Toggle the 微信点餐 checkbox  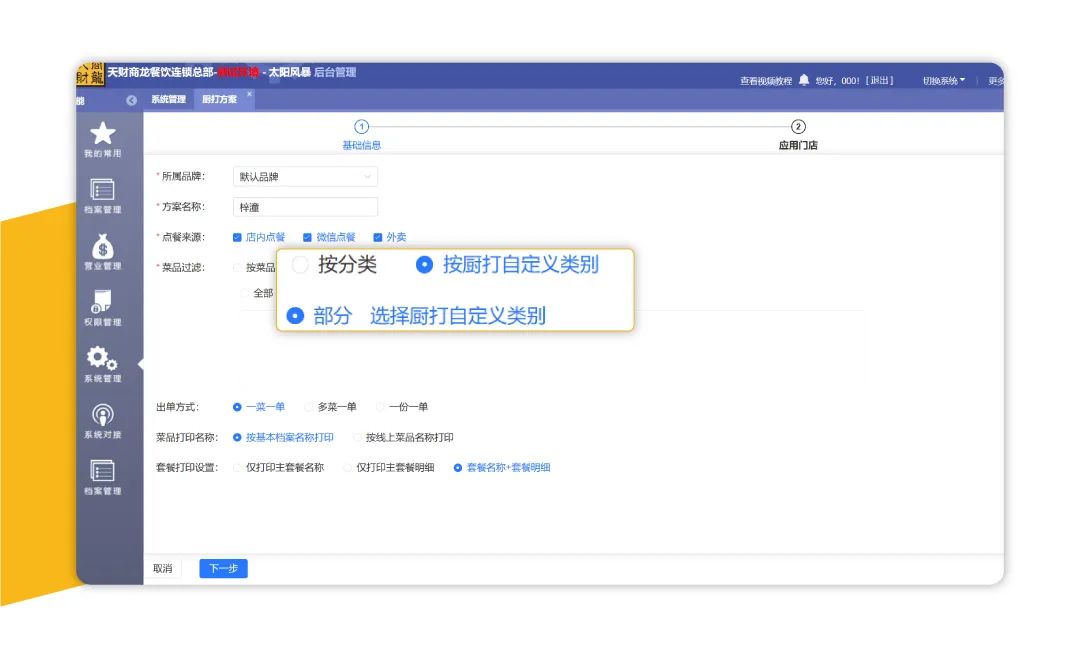307,237
